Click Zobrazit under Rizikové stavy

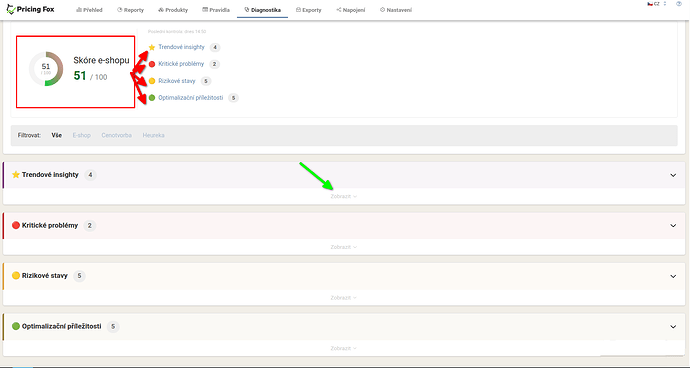point(343,298)
